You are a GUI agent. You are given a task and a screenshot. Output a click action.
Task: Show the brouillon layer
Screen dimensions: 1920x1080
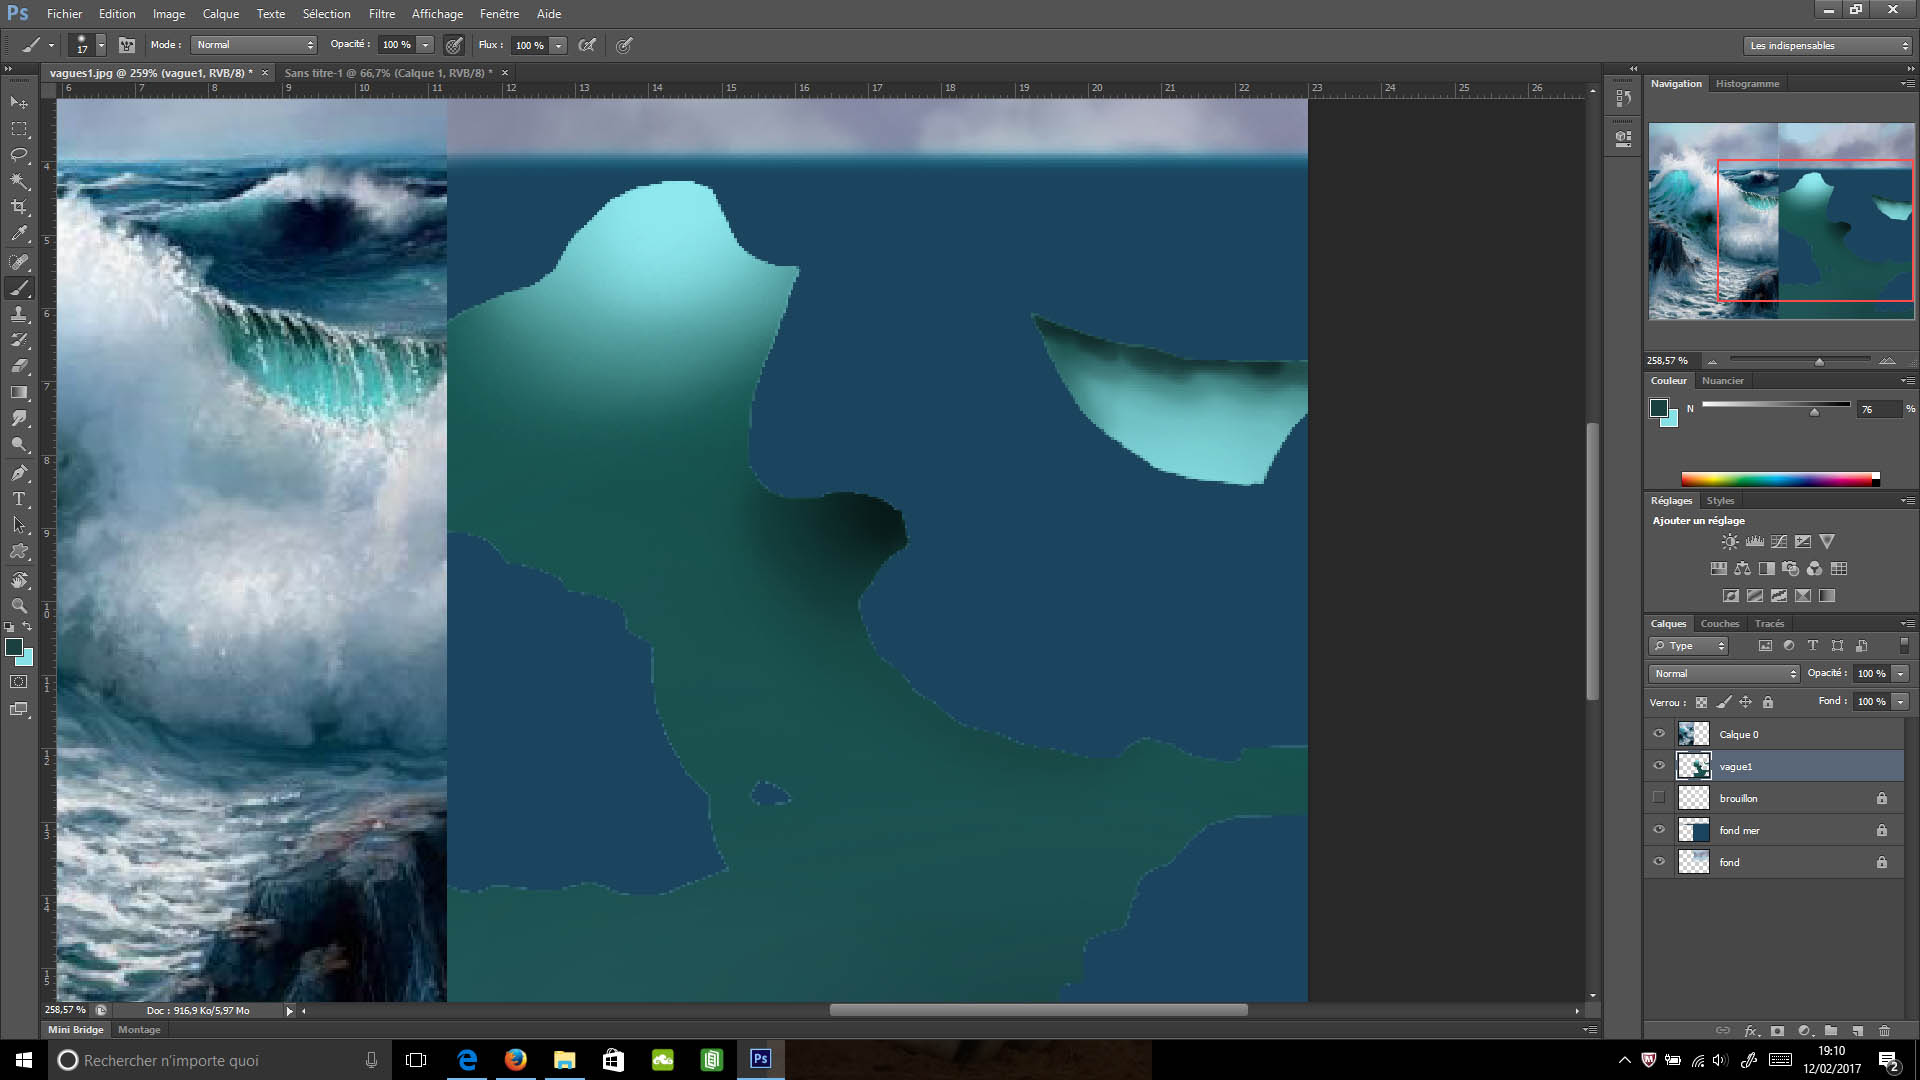tap(1659, 798)
